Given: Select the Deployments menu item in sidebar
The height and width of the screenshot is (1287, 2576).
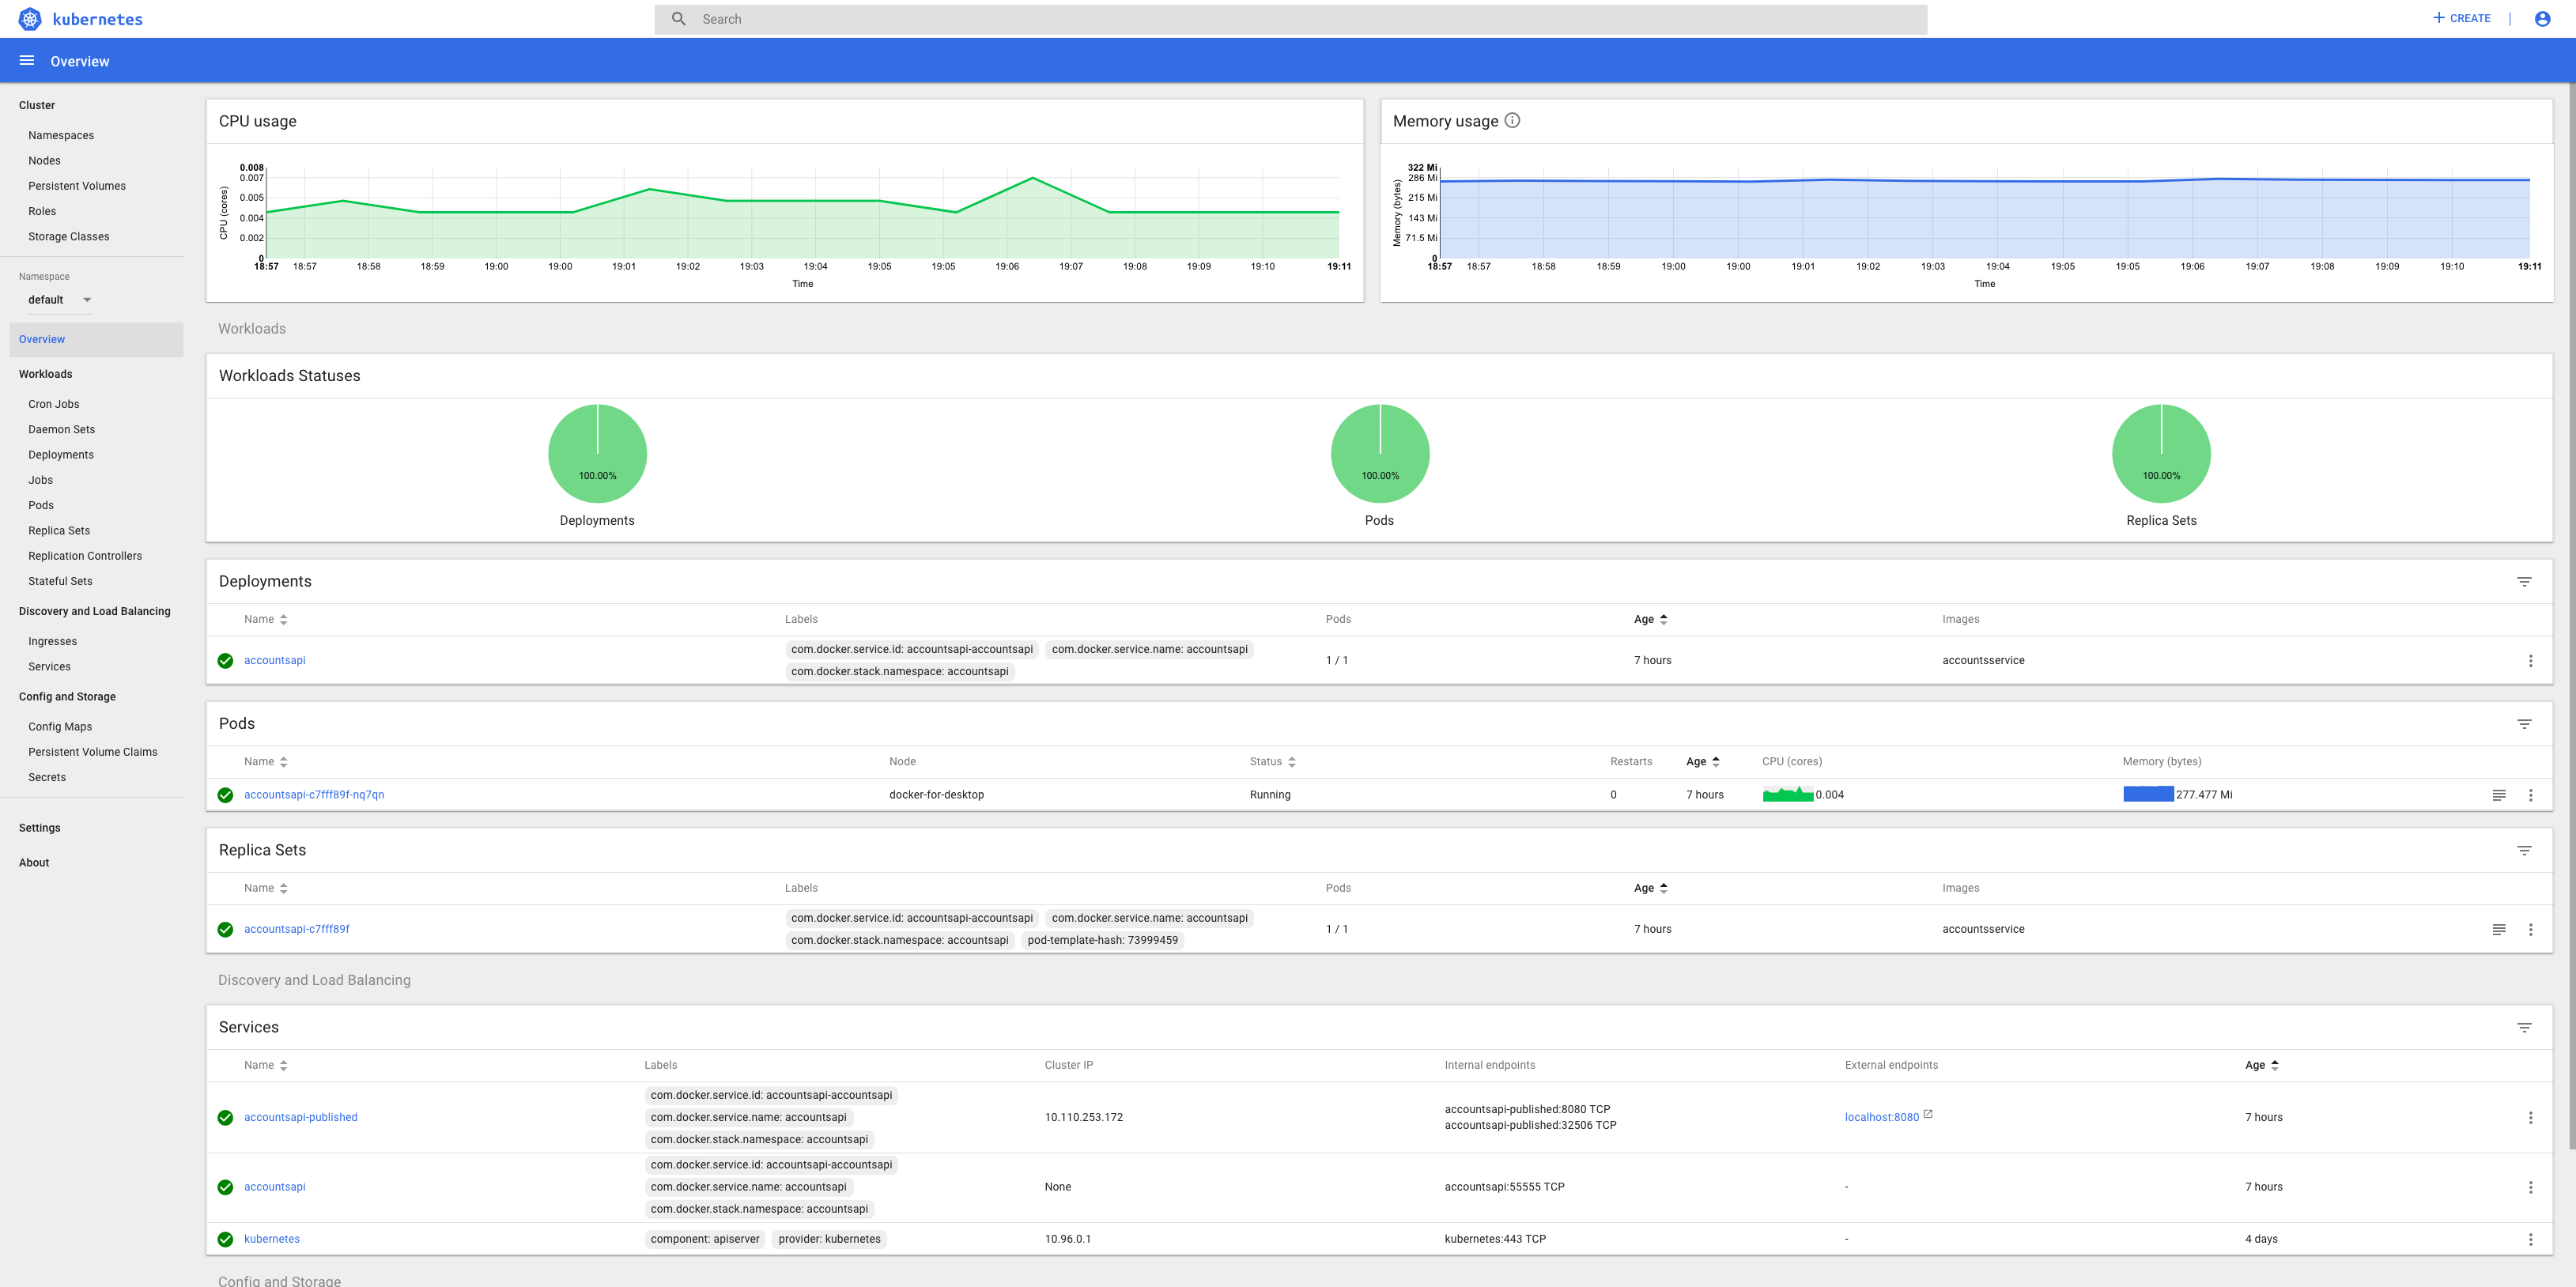Looking at the screenshot, I should point(61,455).
